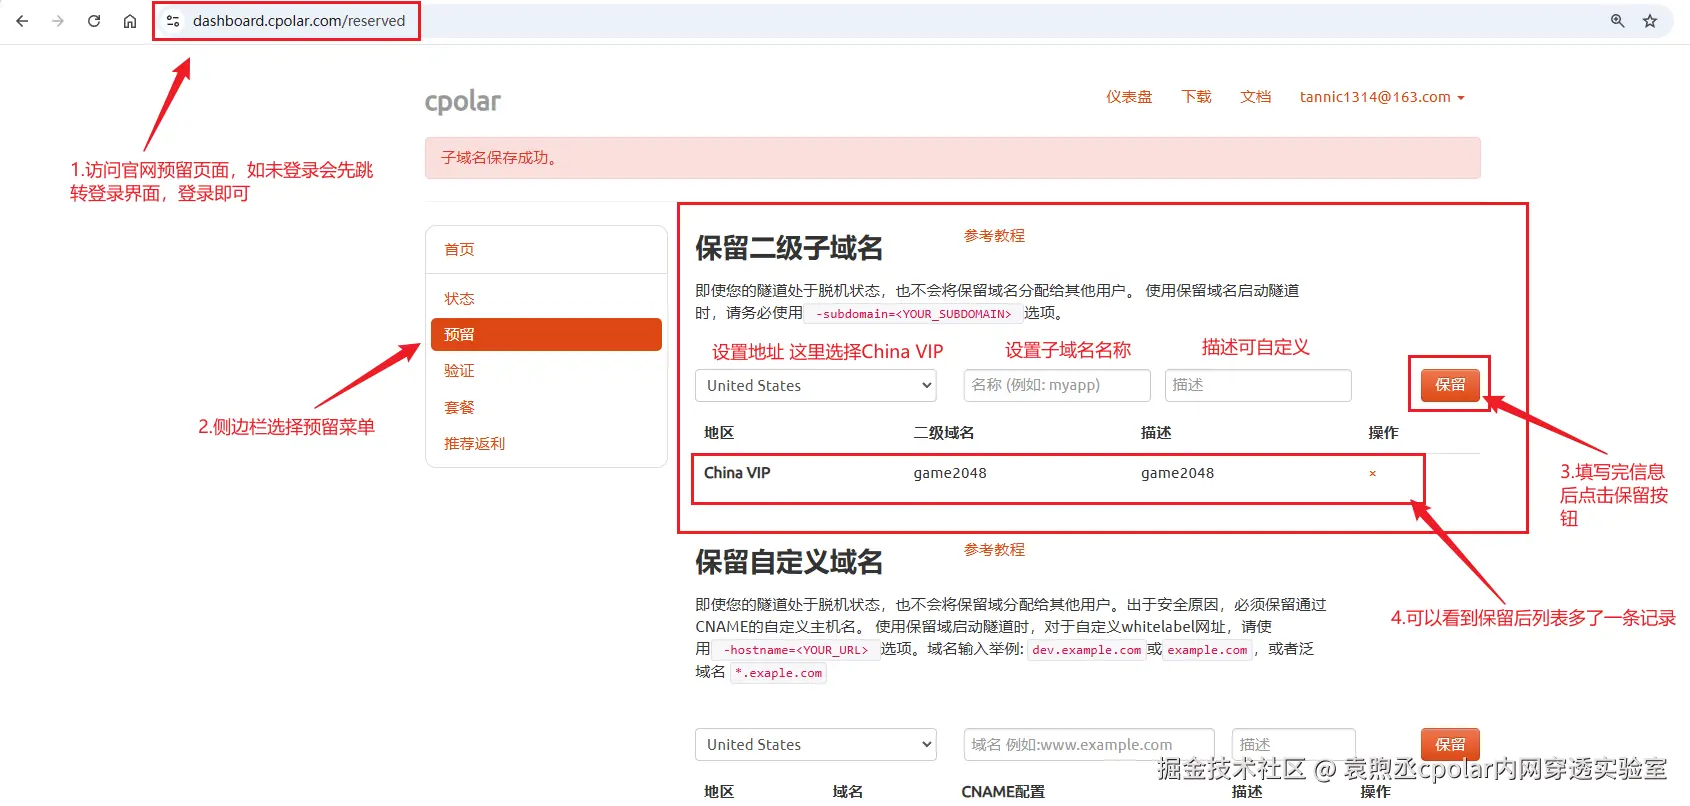
Task: Click the -subdomain=<YOUR_SUBDOMAIN> code text
Action: pos(913,314)
